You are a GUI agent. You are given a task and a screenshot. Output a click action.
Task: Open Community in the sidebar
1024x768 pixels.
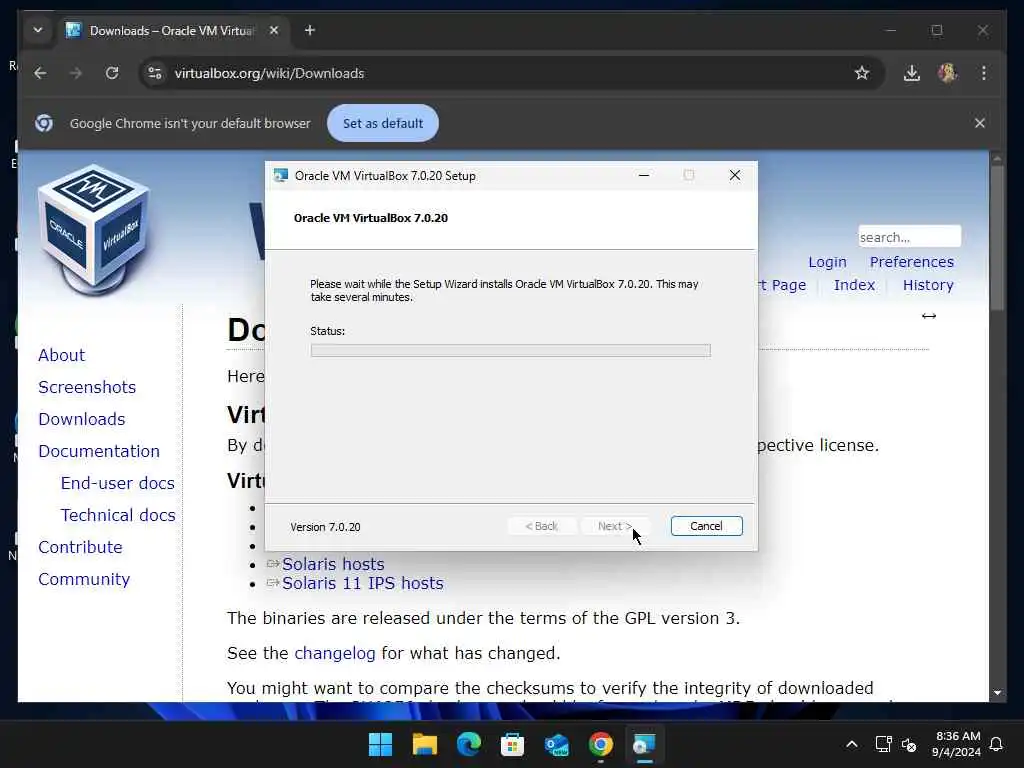coord(84,579)
